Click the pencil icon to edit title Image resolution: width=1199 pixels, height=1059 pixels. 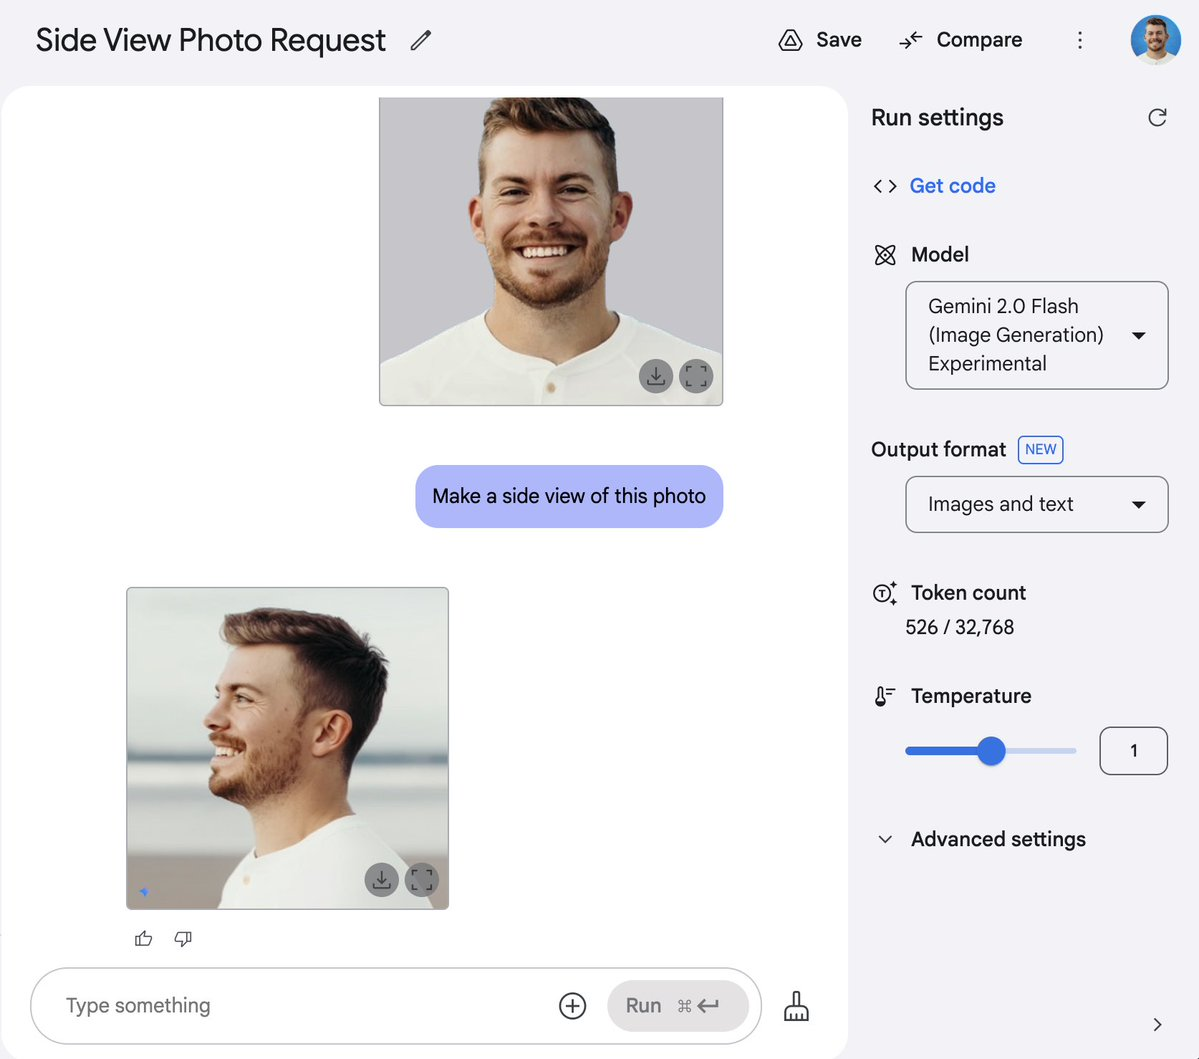[421, 41]
